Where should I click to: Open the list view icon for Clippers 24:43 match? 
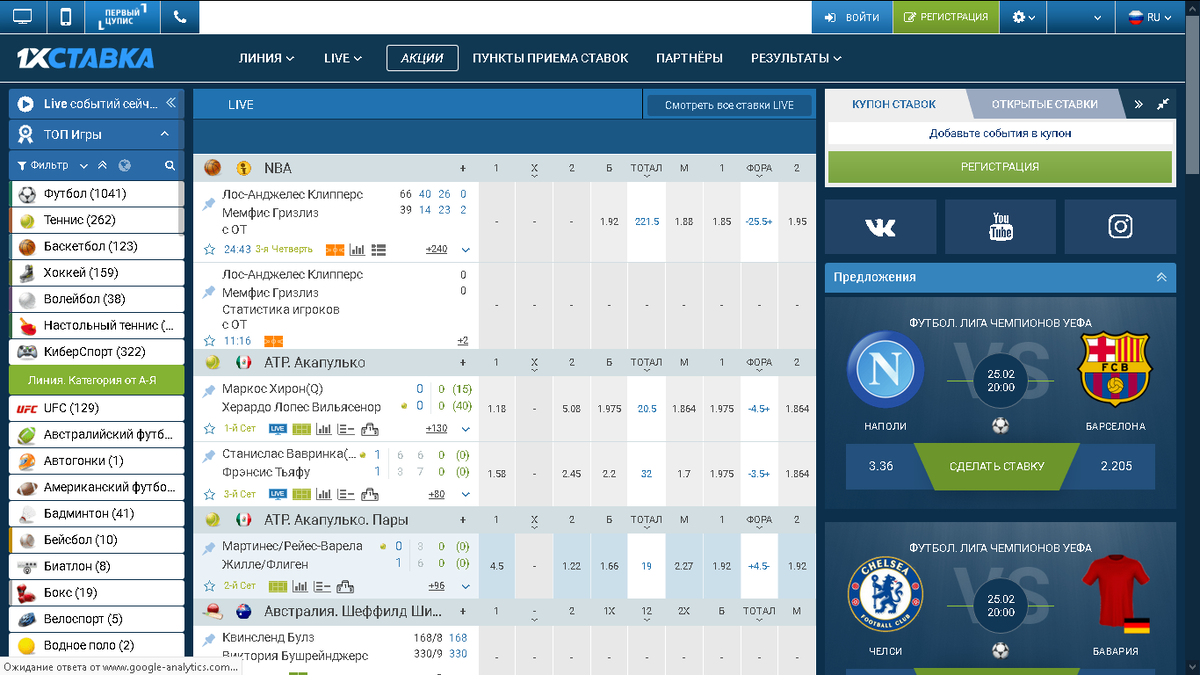378,249
